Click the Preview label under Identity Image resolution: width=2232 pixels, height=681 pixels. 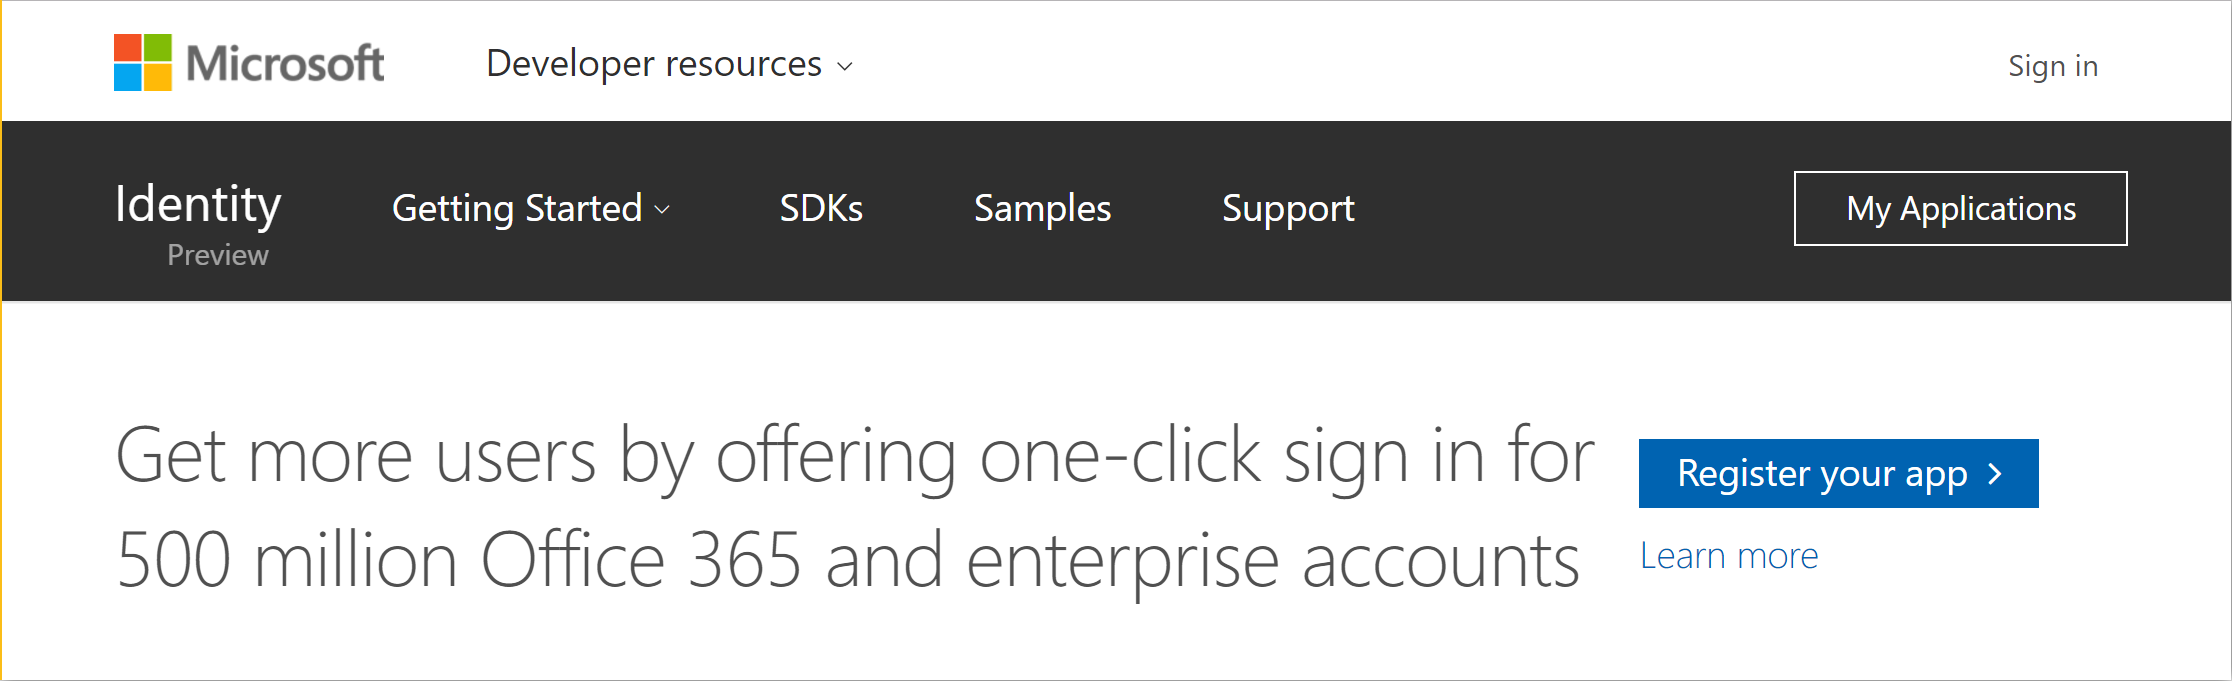point(218,255)
